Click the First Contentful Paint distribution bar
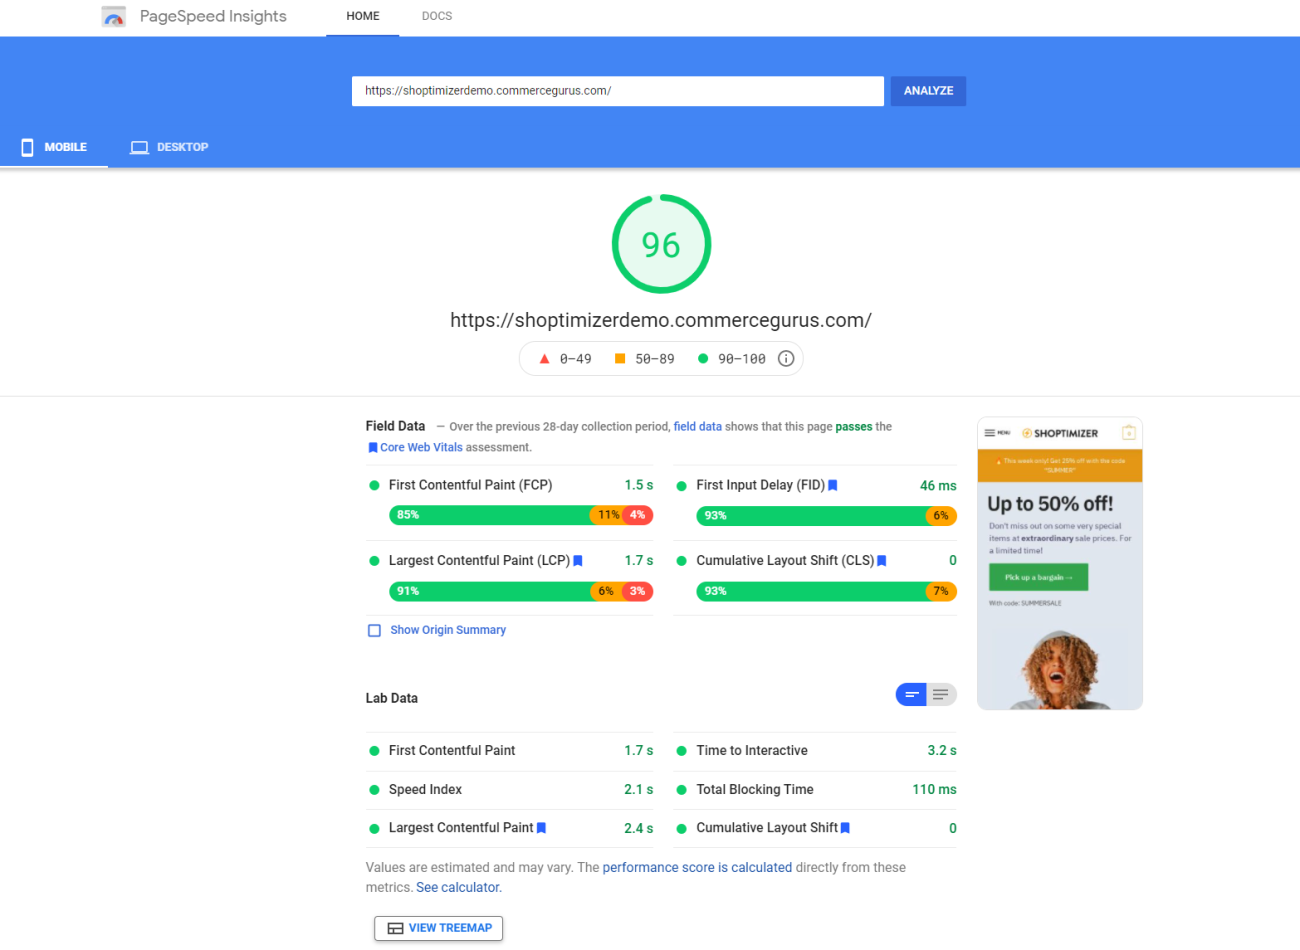 [520, 515]
